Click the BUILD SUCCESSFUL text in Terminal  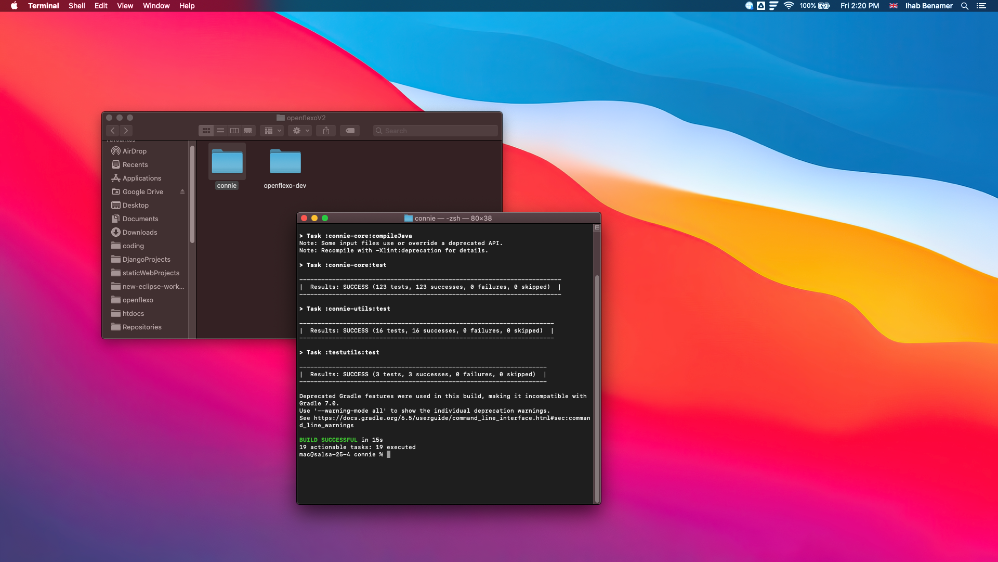click(x=328, y=440)
